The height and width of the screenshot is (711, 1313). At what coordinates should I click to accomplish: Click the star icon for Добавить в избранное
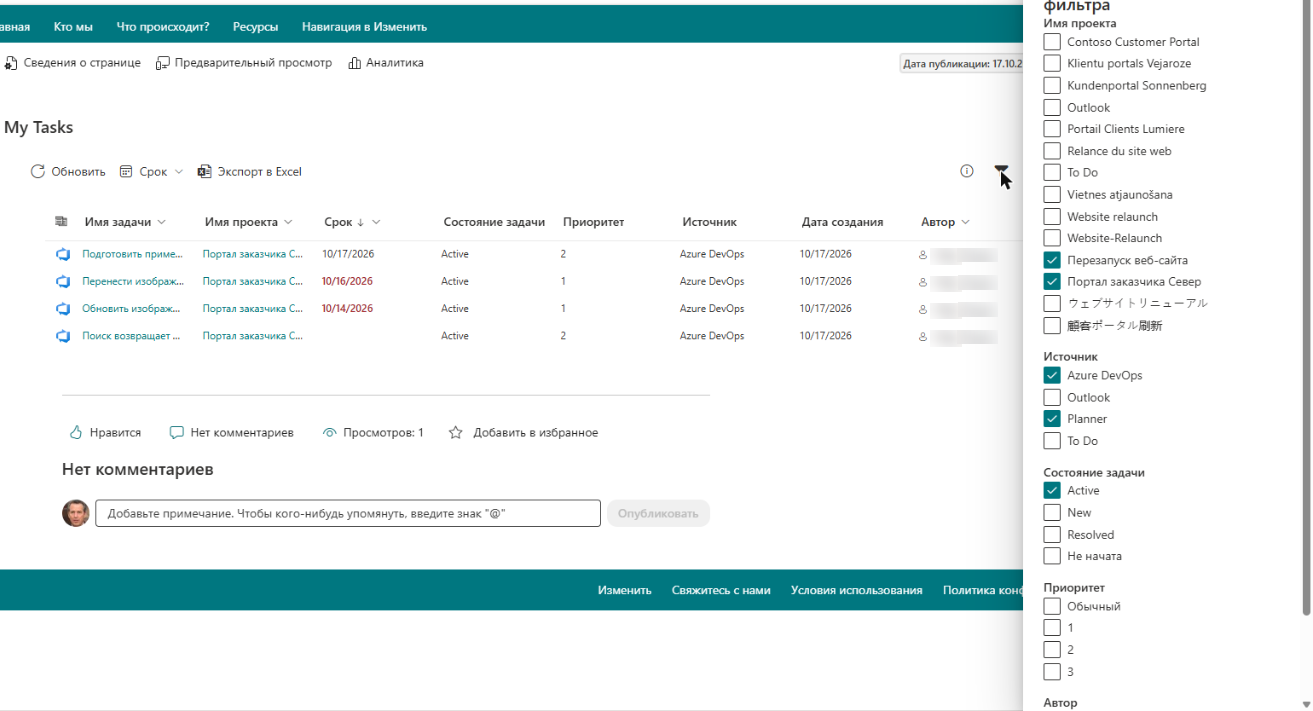(456, 433)
